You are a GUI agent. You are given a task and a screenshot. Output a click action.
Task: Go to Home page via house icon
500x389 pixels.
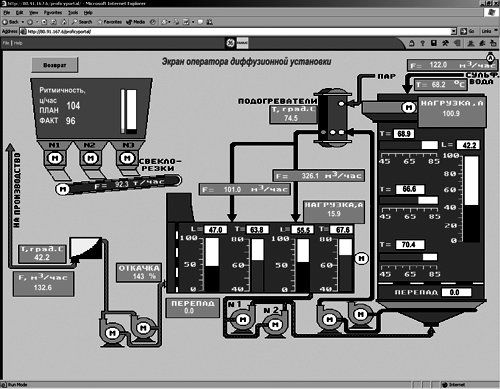pos(64,22)
